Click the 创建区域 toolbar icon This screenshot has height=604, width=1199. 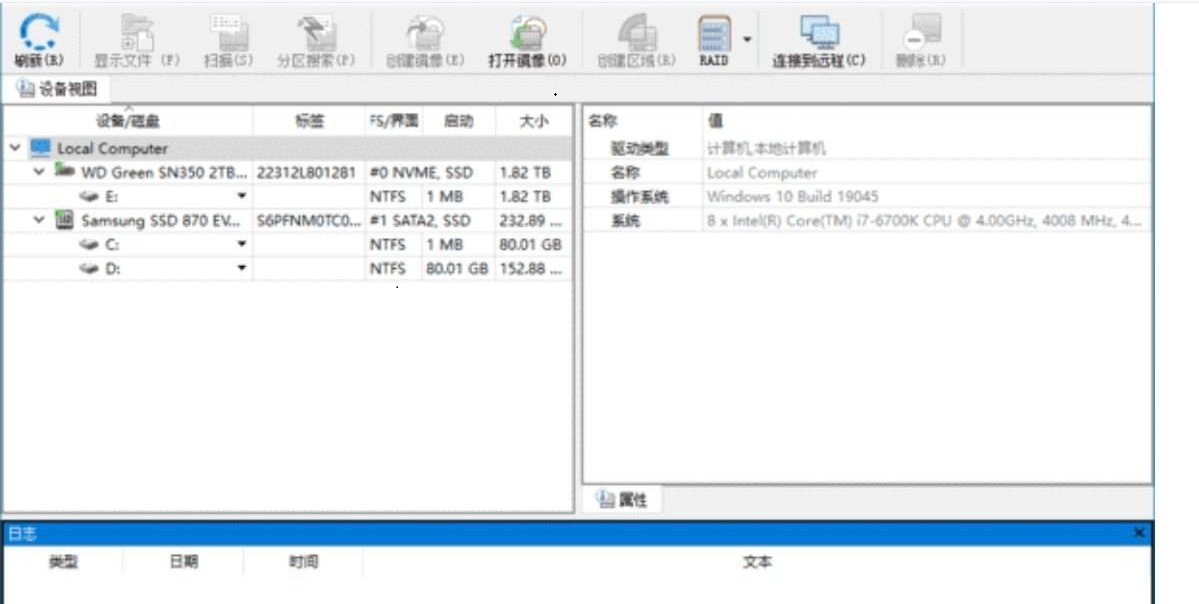click(637, 35)
